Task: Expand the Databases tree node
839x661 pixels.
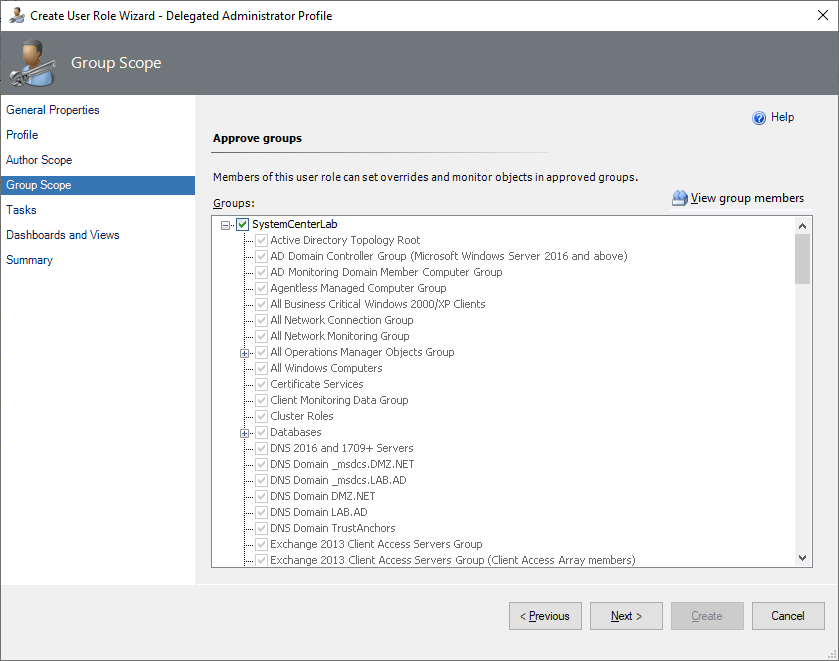Action: tap(244, 432)
